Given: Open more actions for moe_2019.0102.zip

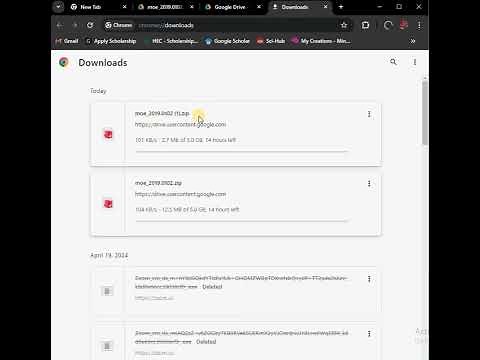Looking at the screenshot, I should click(x=369, y=184).
